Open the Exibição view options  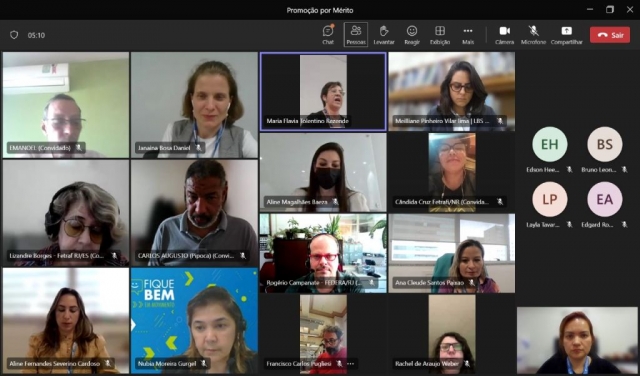(x=440, y=35)
